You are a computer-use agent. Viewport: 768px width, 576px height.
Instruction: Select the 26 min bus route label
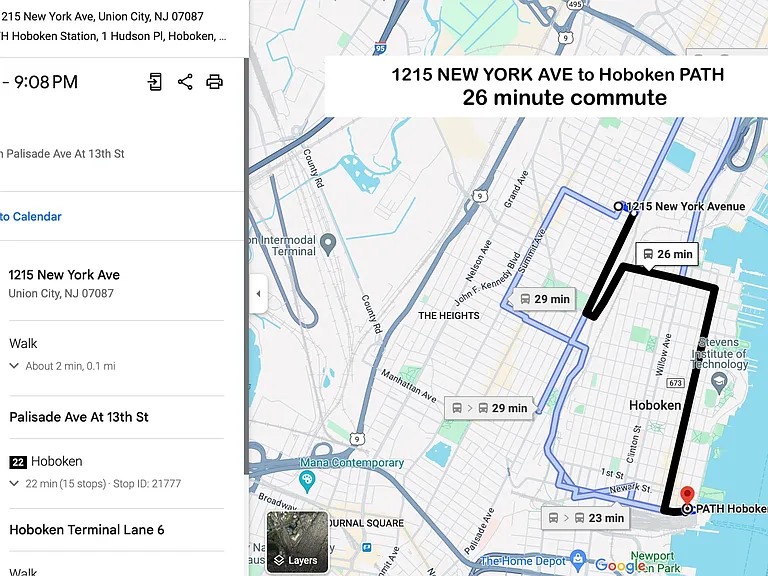point(667,254)
